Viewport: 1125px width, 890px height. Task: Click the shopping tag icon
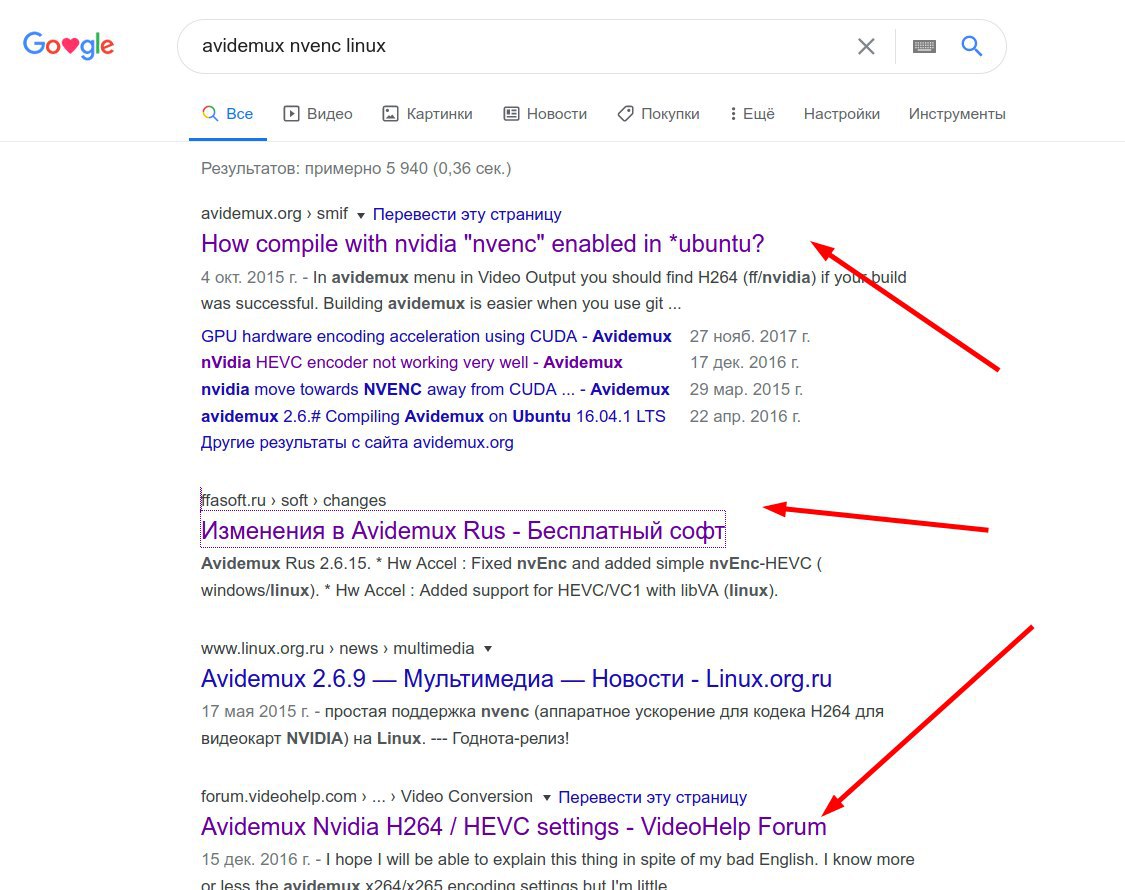coord(625,113)
